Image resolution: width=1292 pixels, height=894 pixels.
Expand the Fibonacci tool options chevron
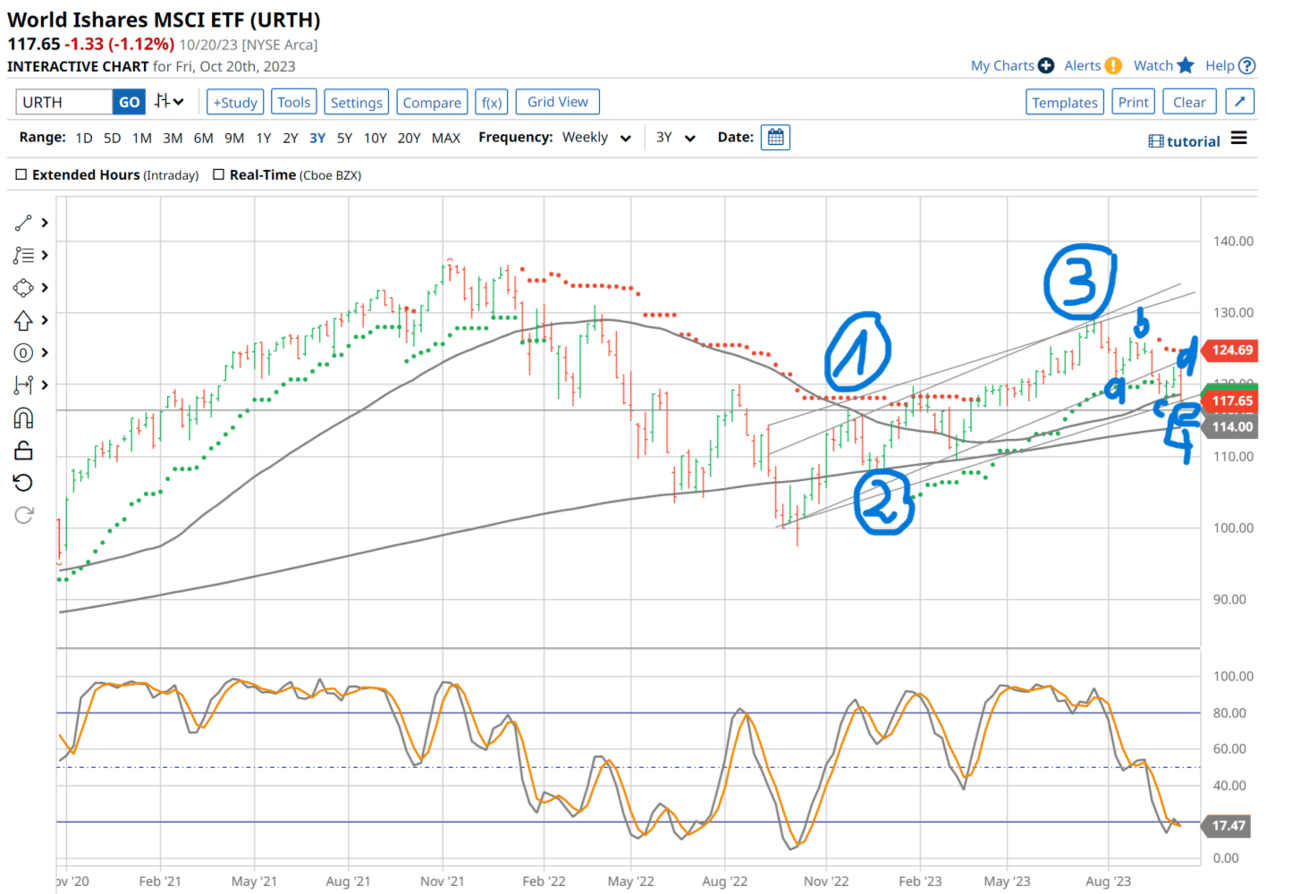44,255
